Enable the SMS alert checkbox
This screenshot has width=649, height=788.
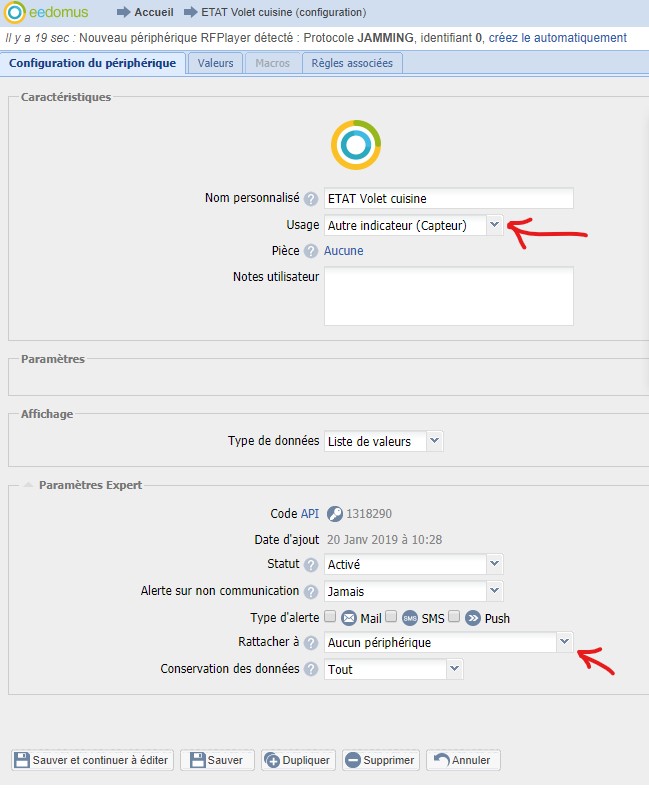click(392, 617)
